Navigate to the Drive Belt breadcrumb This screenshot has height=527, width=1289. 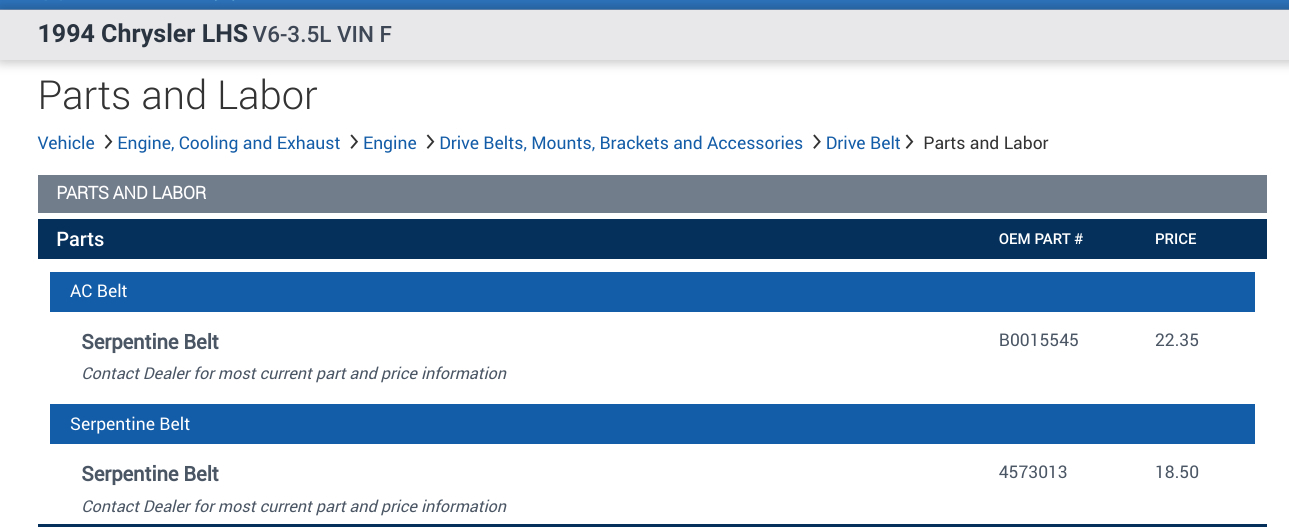point(863,143)
